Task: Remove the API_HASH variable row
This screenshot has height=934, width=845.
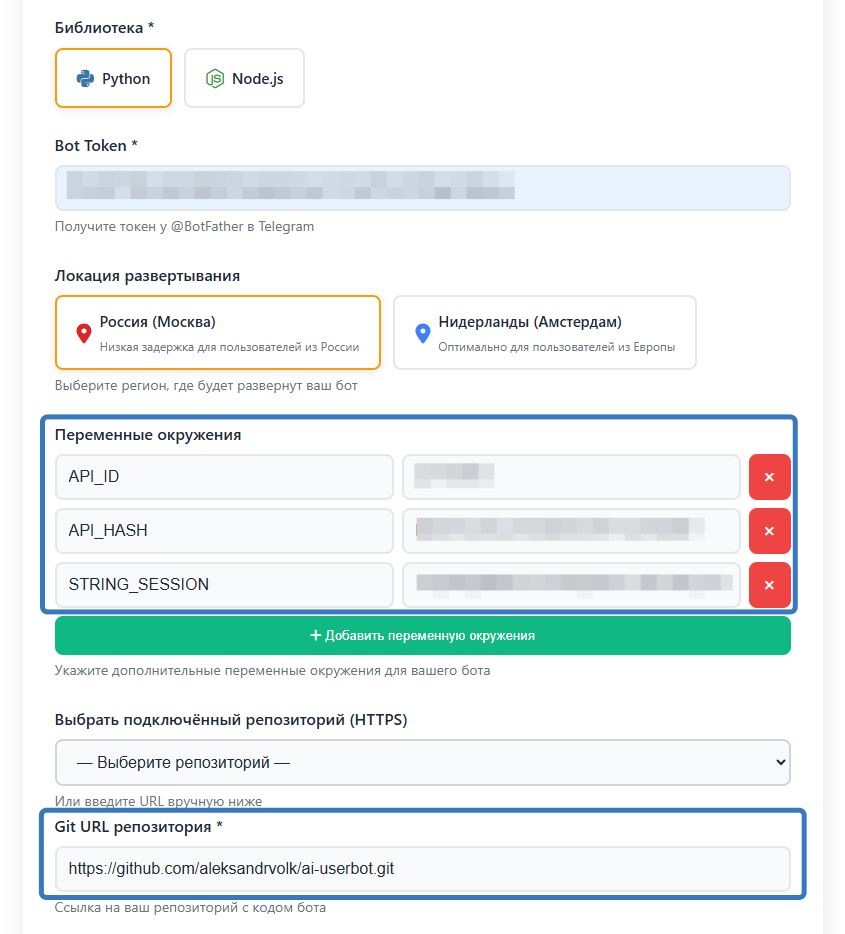Action: pyautogui.click(x=769, y=531)
